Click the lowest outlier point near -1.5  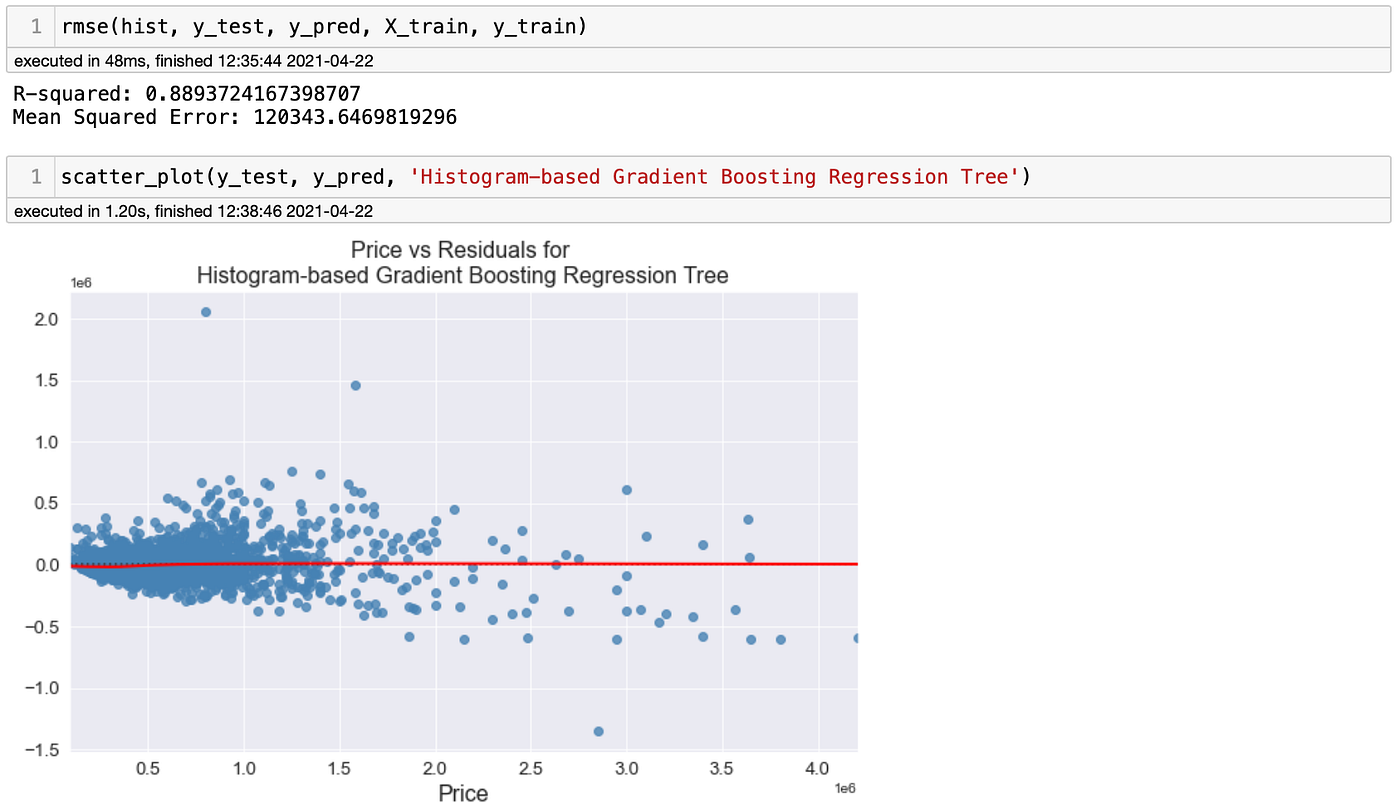point(600,731)
